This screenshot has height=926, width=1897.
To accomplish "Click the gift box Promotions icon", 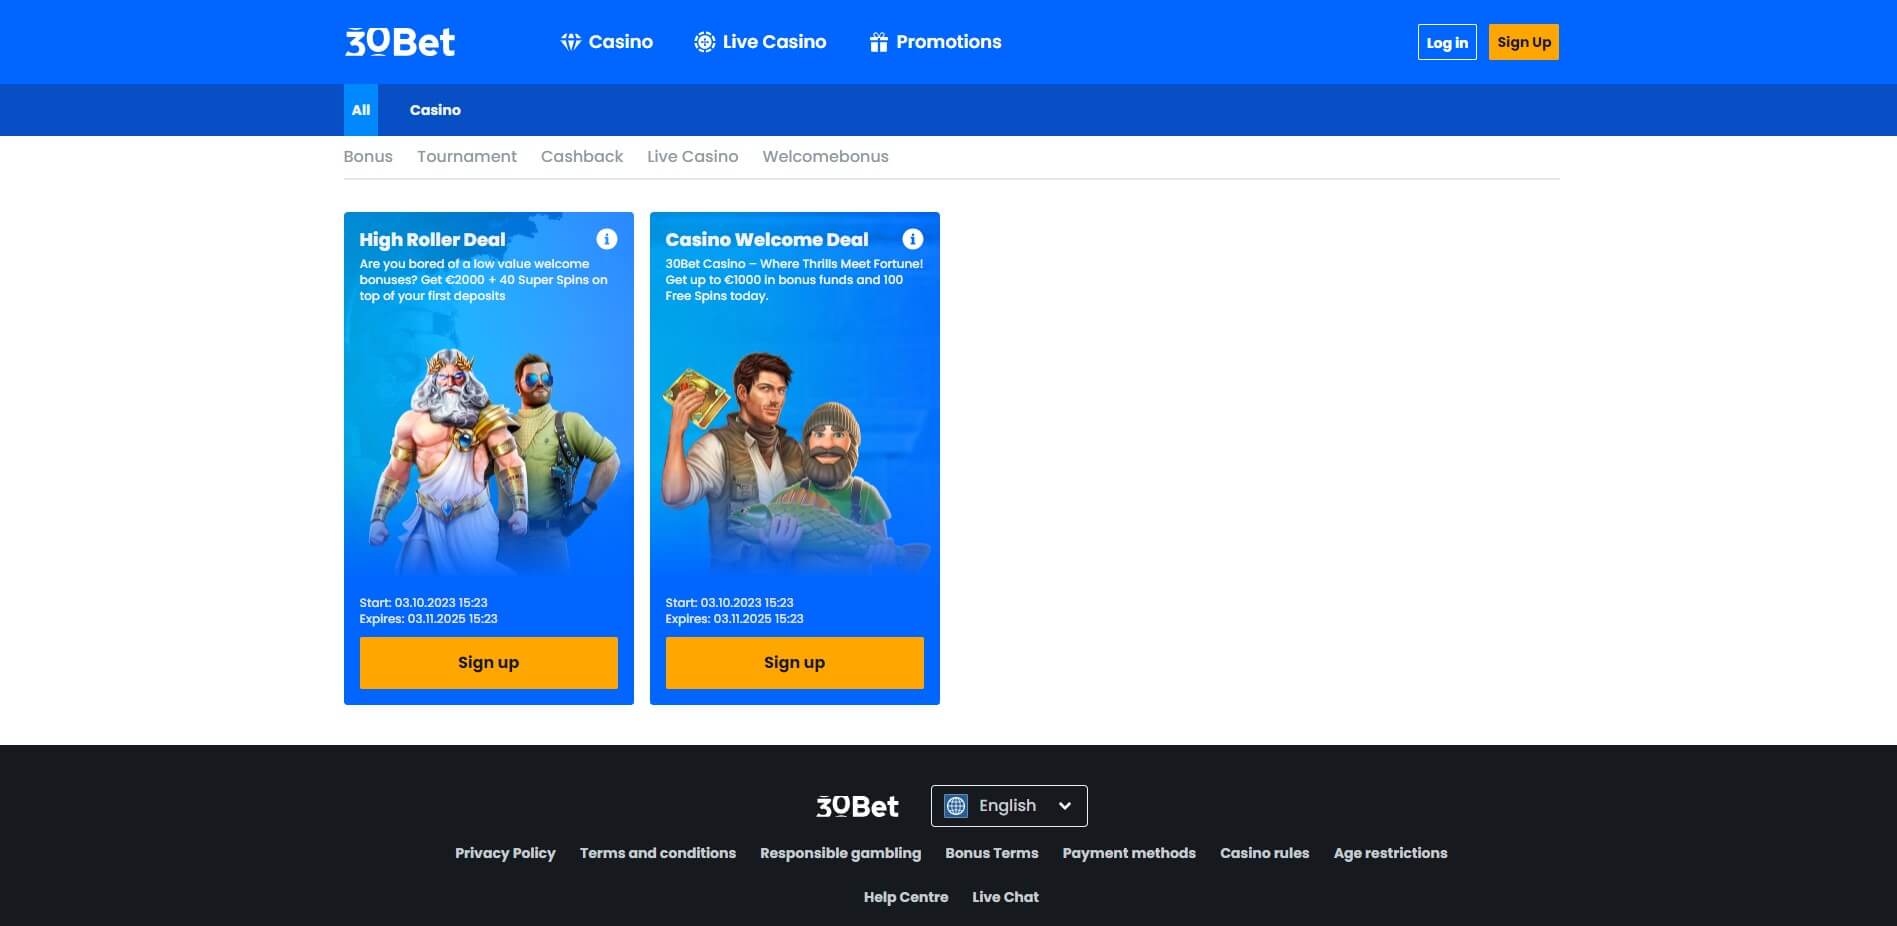I will coord(878,42).
